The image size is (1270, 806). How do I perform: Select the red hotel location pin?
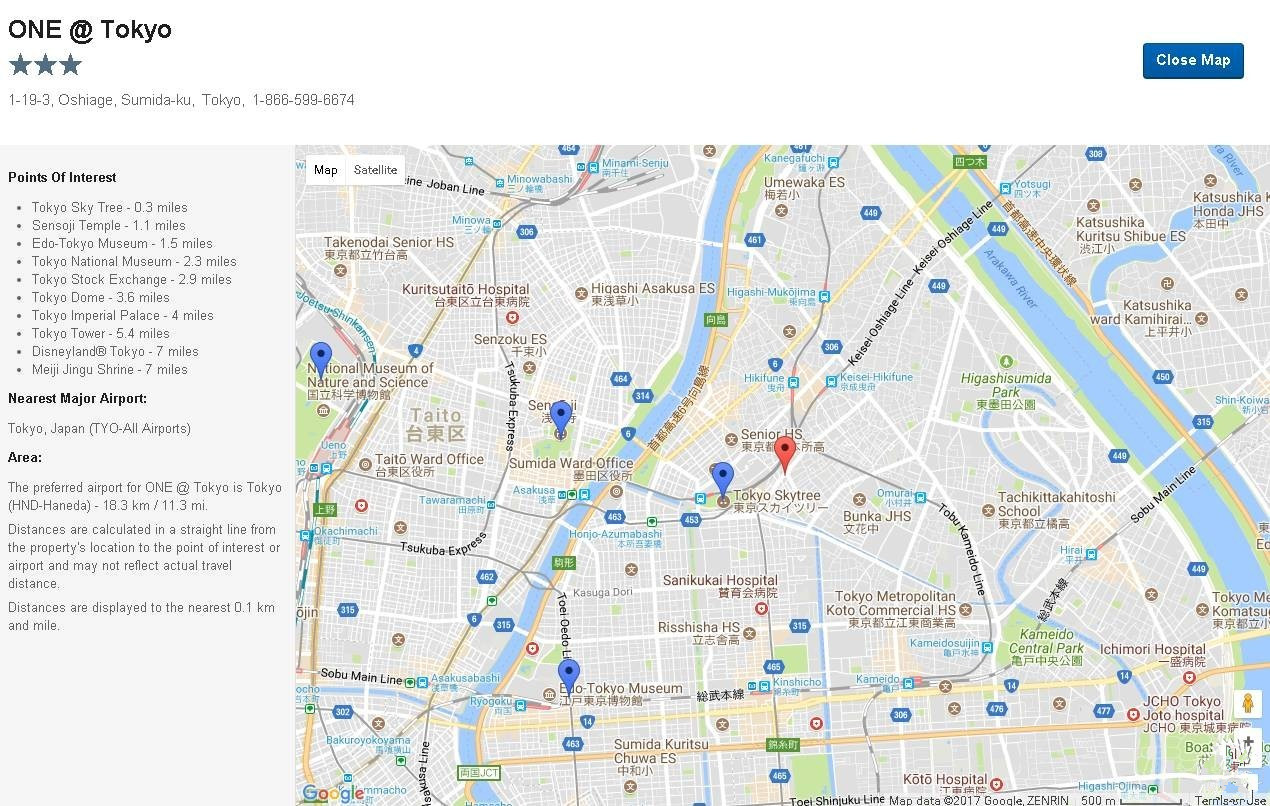[x=786, y=453]
